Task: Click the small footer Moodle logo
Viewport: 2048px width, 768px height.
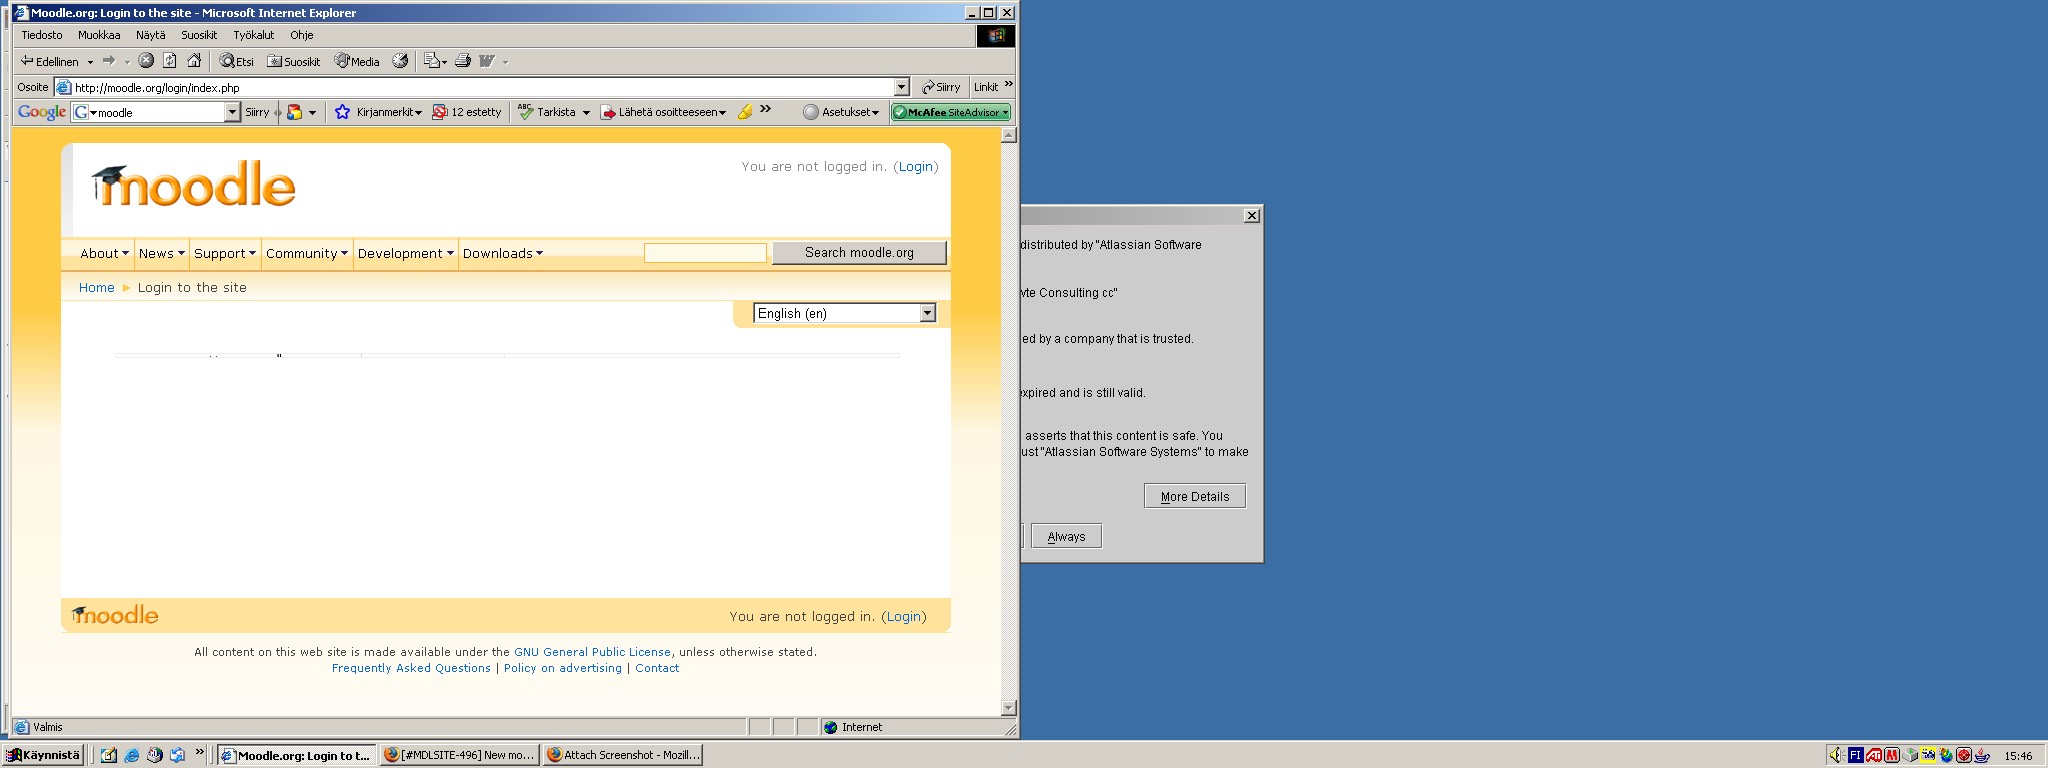Action: pos(115,615)
